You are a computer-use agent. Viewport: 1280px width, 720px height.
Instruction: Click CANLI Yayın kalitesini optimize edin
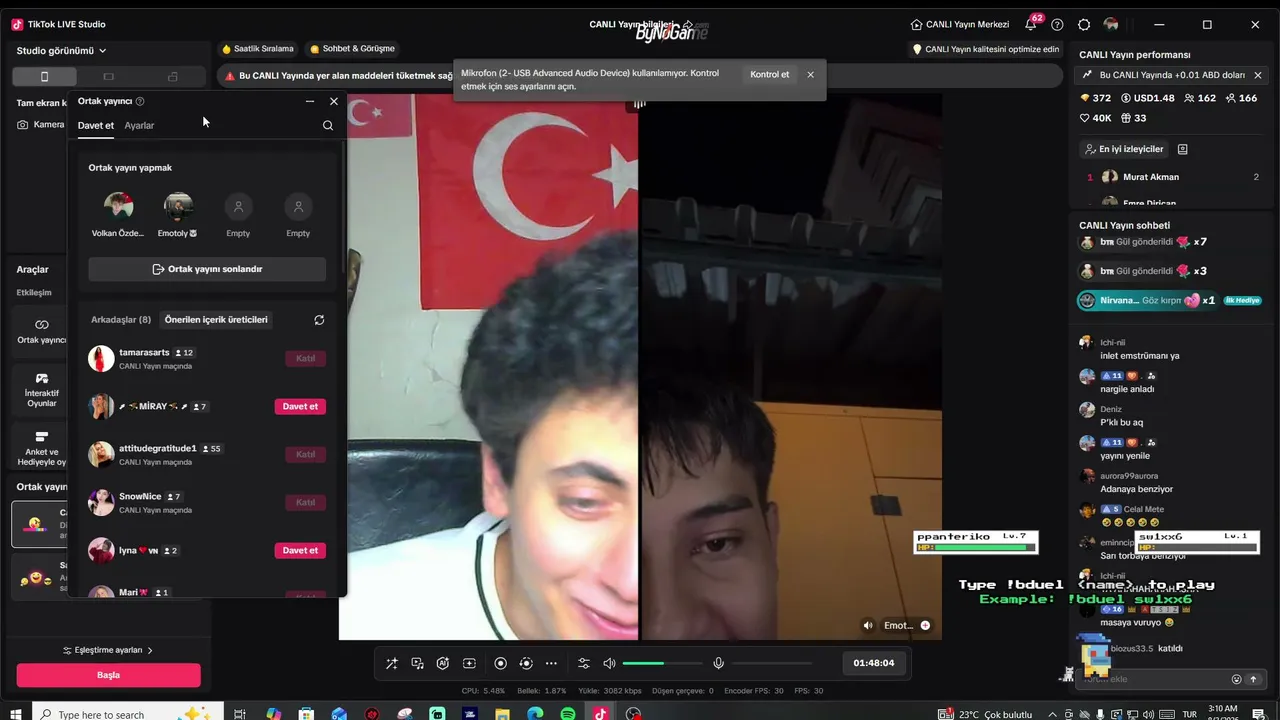(985, 49)
